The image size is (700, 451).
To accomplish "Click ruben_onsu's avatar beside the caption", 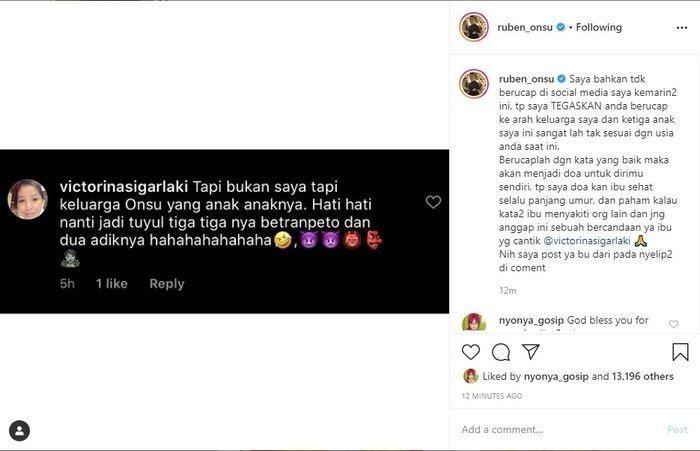I will pyautogui.click(x=474, y=83).
